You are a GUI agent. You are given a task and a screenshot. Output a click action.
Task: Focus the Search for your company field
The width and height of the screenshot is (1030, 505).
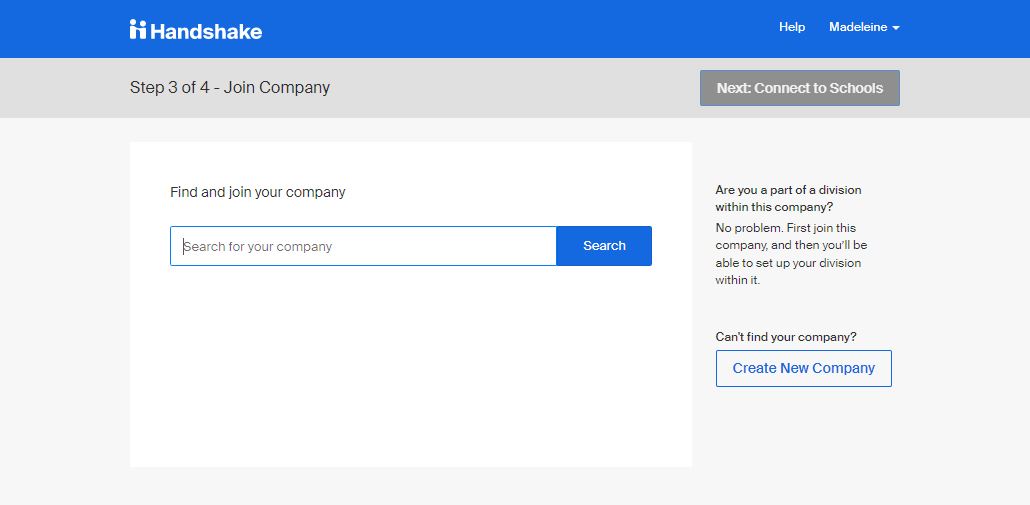coord(363,246)
